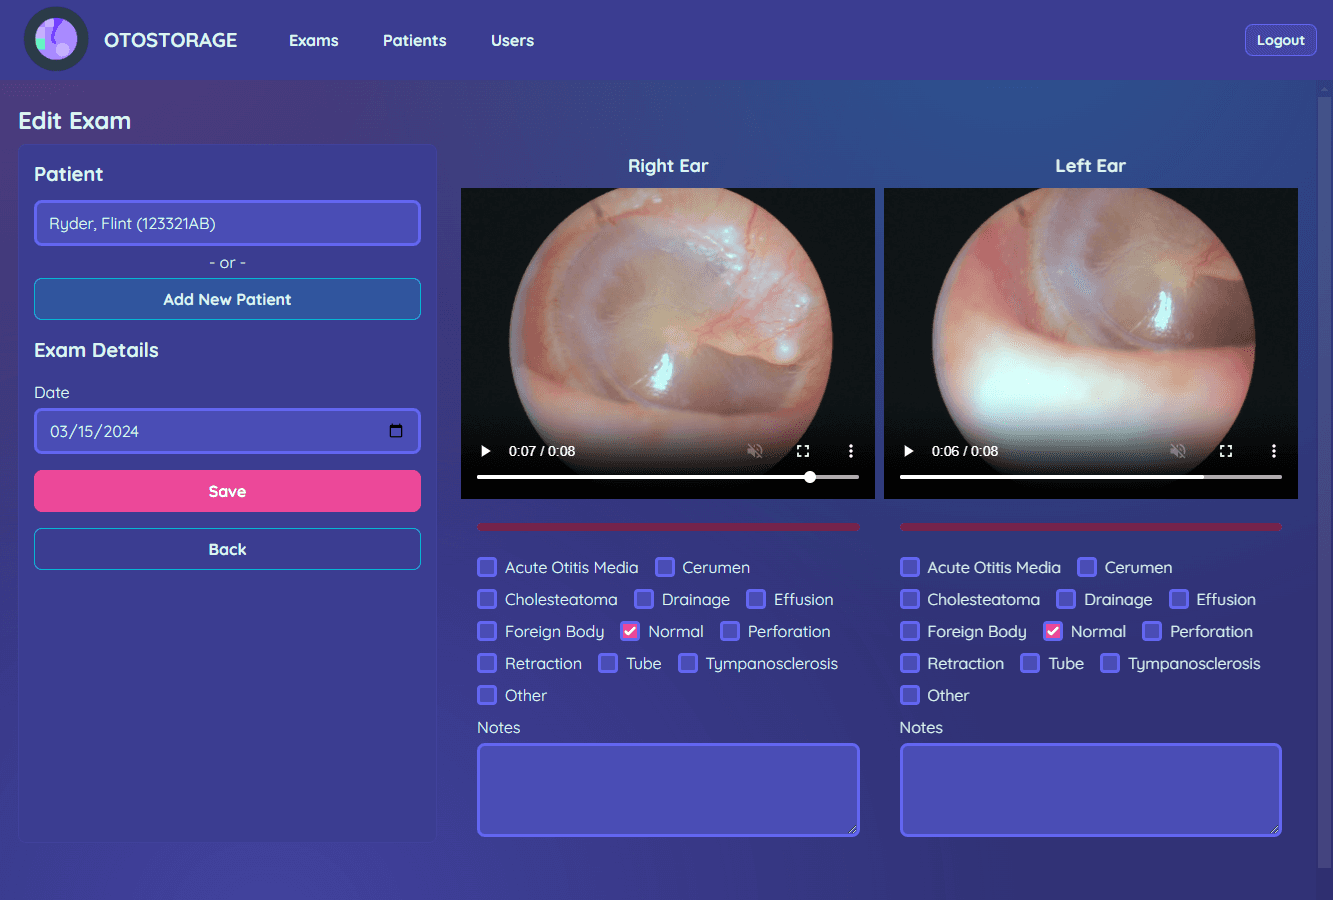The image size is (1333, 900).
Task: Click the Right Ear video seek slider
Action: (x=668, y=477)
